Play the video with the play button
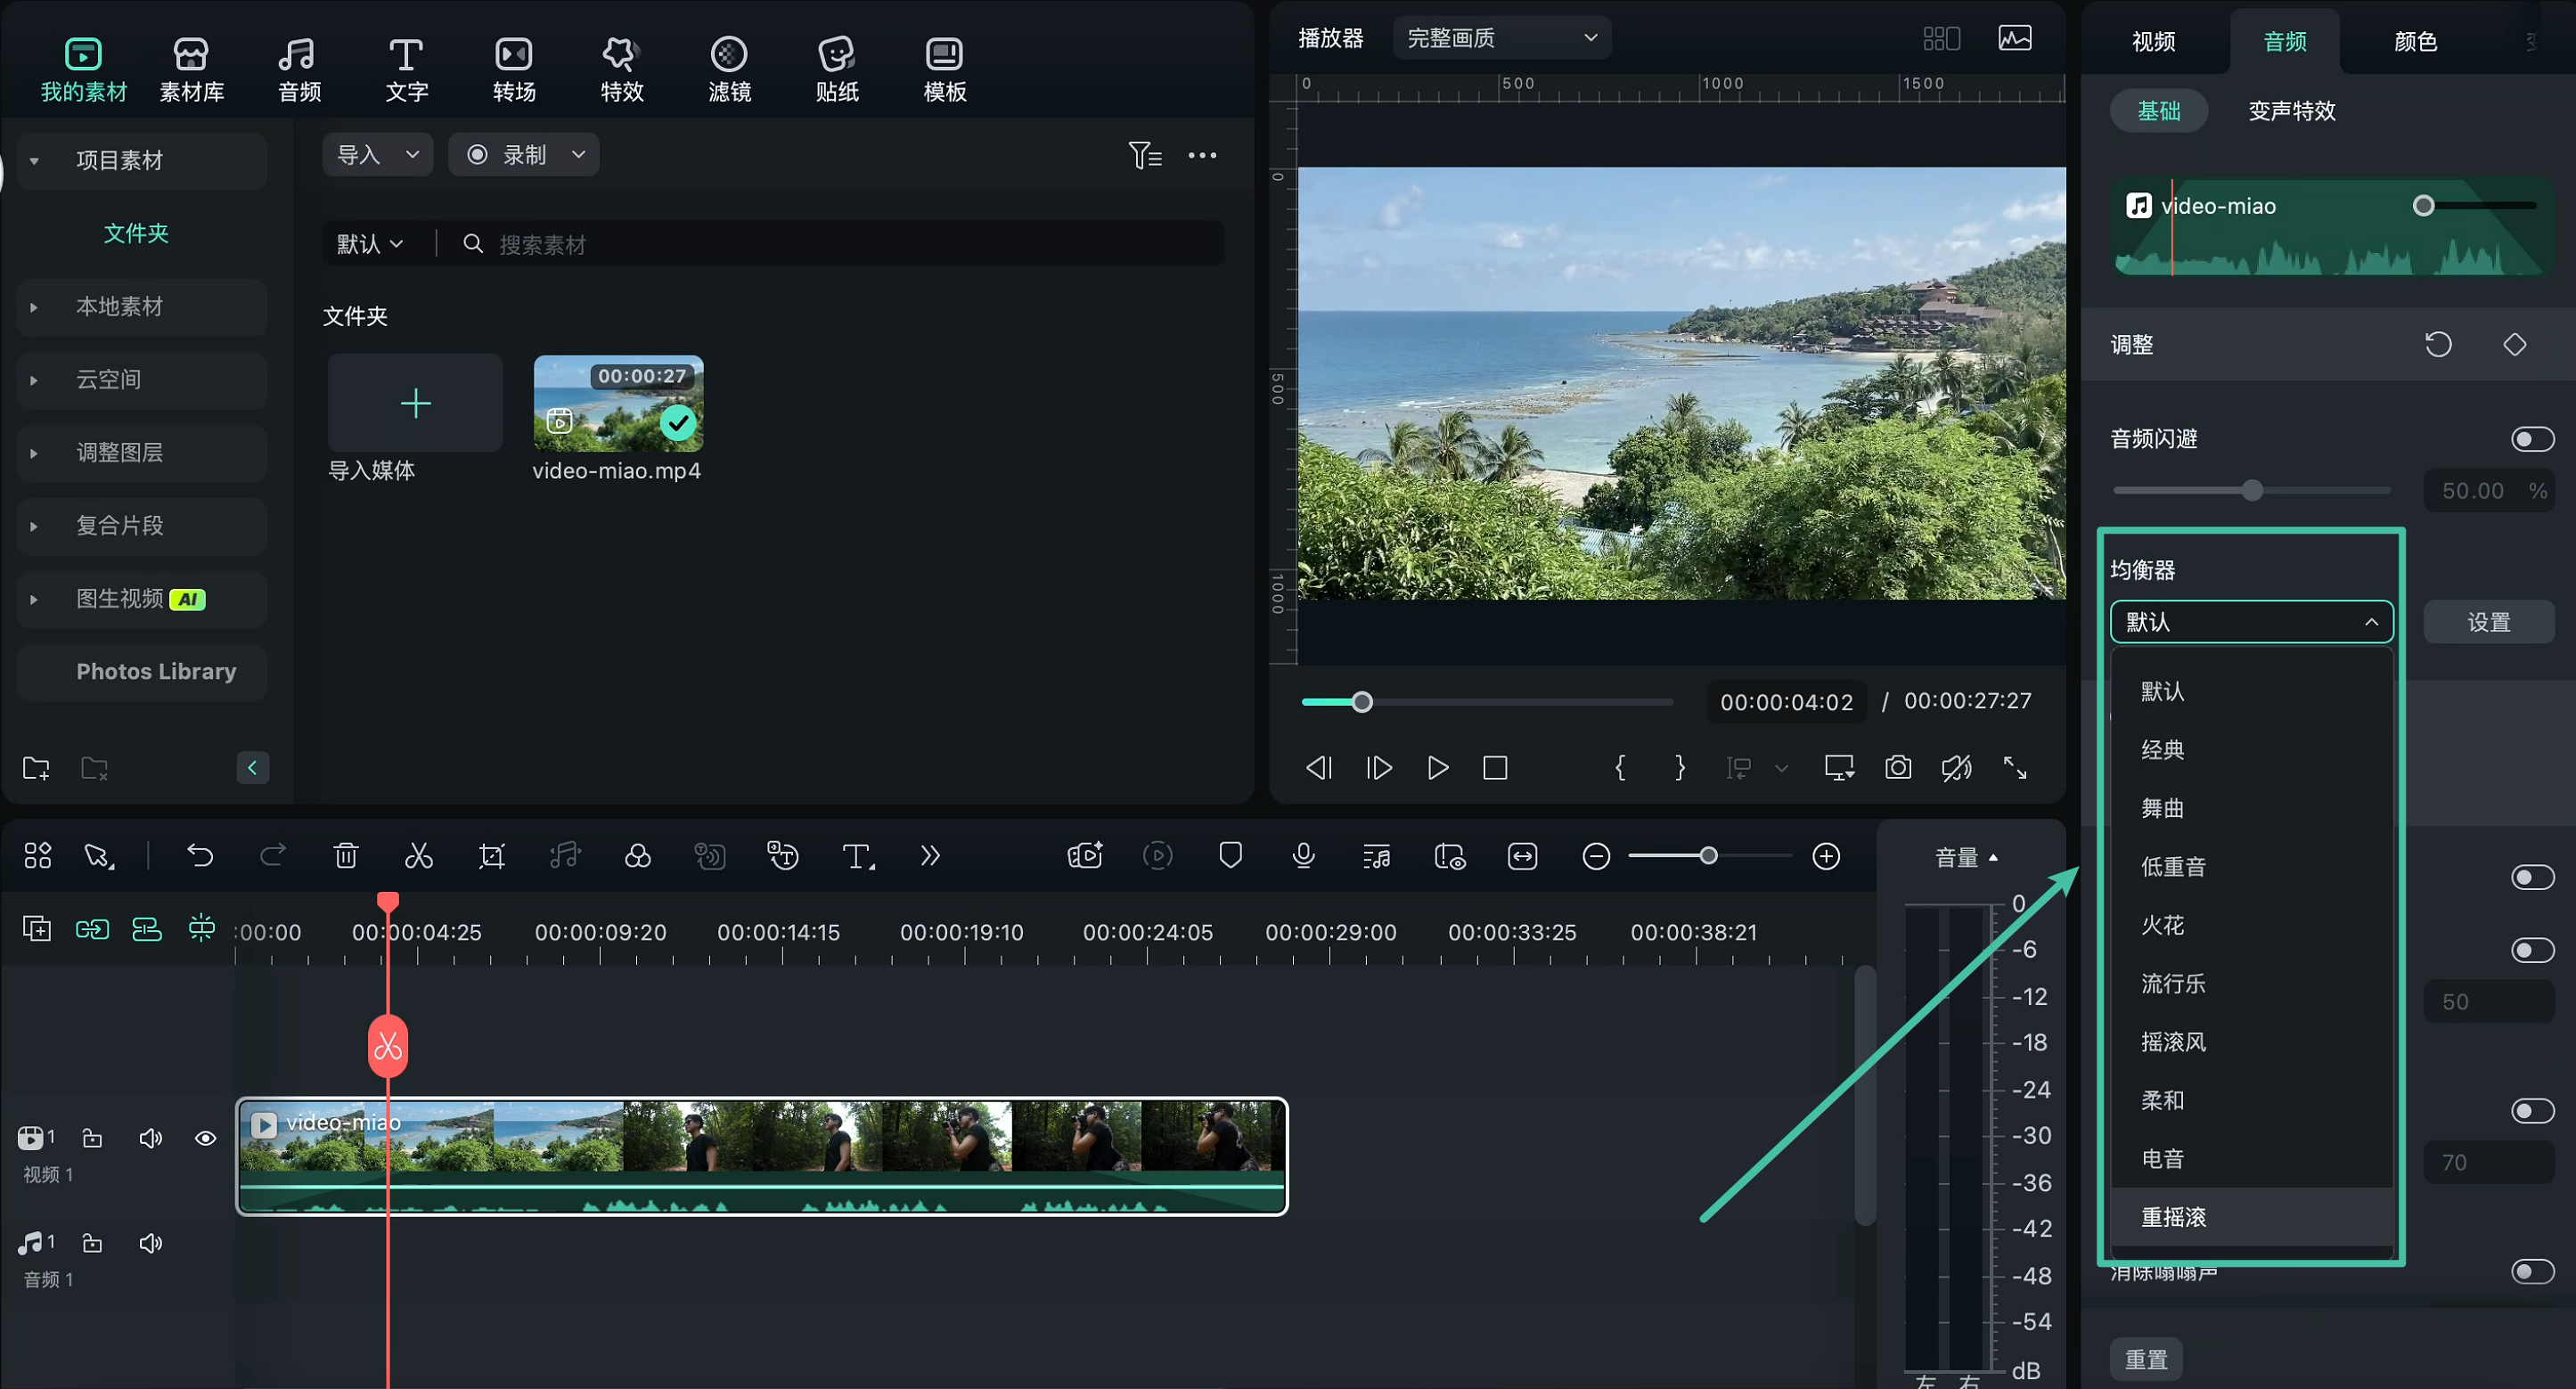This screenshot has height=1389, width=2576. [1437, 768]
